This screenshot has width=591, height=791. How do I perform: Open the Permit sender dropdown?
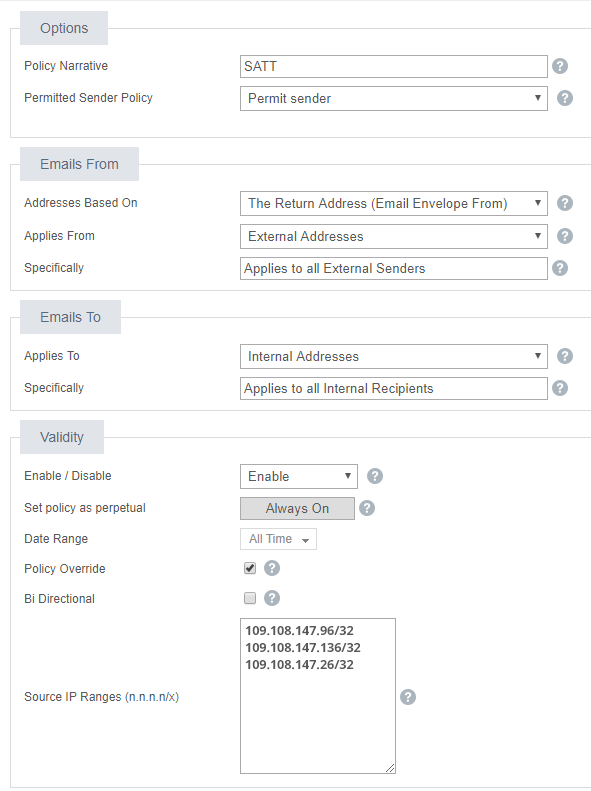pos(394,98)
